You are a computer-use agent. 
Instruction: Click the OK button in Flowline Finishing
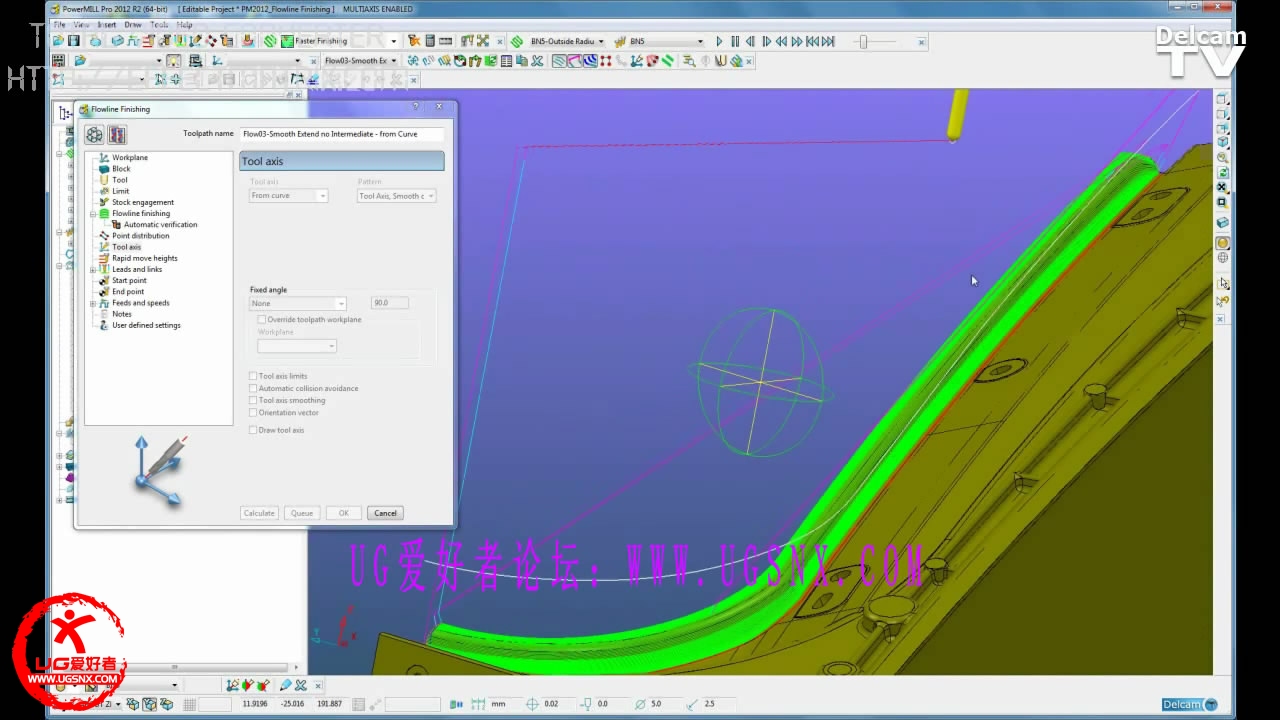[343, 513]
